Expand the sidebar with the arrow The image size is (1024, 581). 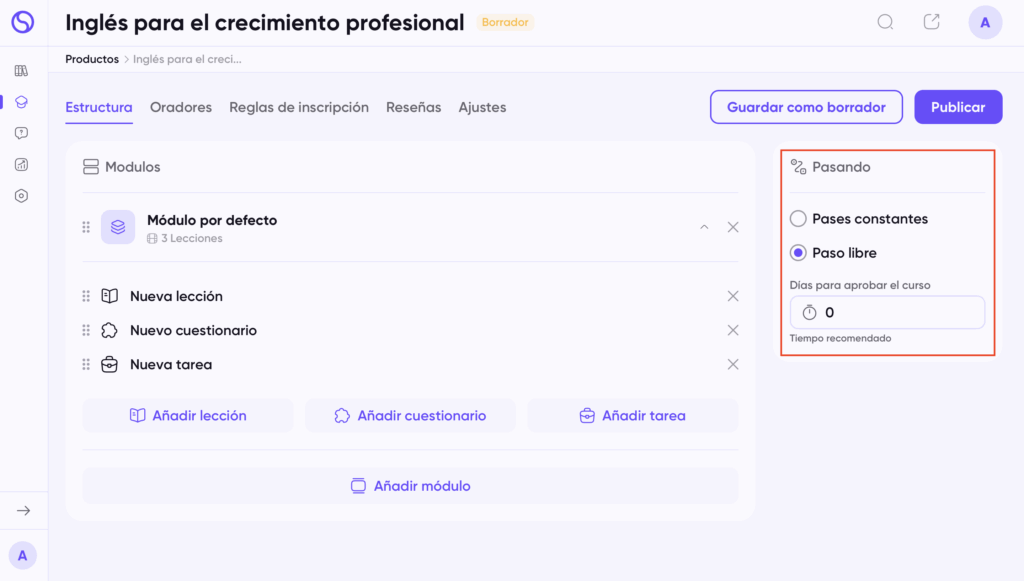(x=23, y=511)
